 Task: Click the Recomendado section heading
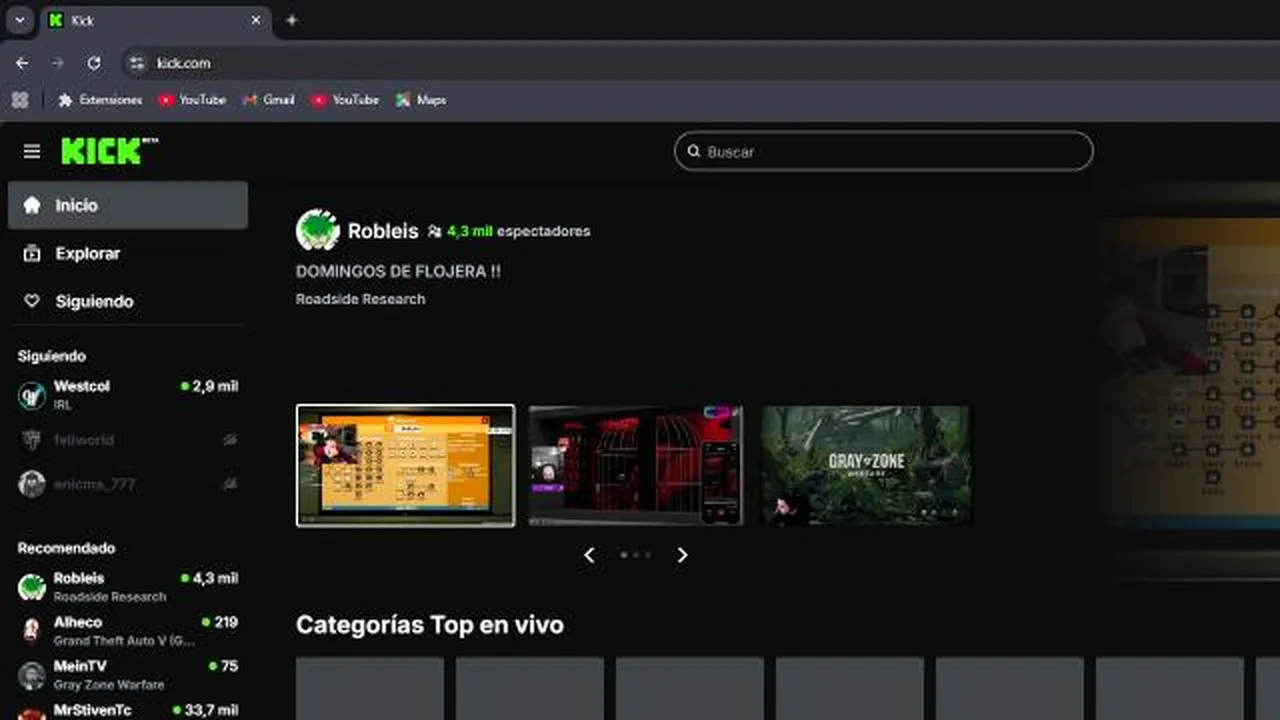(66, 548)
